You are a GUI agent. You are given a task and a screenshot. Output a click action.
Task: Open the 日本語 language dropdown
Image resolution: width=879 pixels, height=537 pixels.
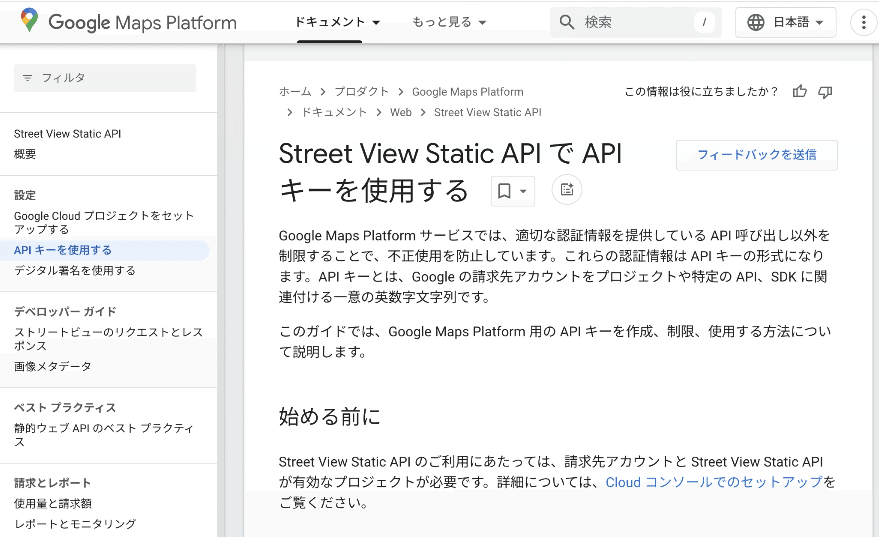[785, 22]
